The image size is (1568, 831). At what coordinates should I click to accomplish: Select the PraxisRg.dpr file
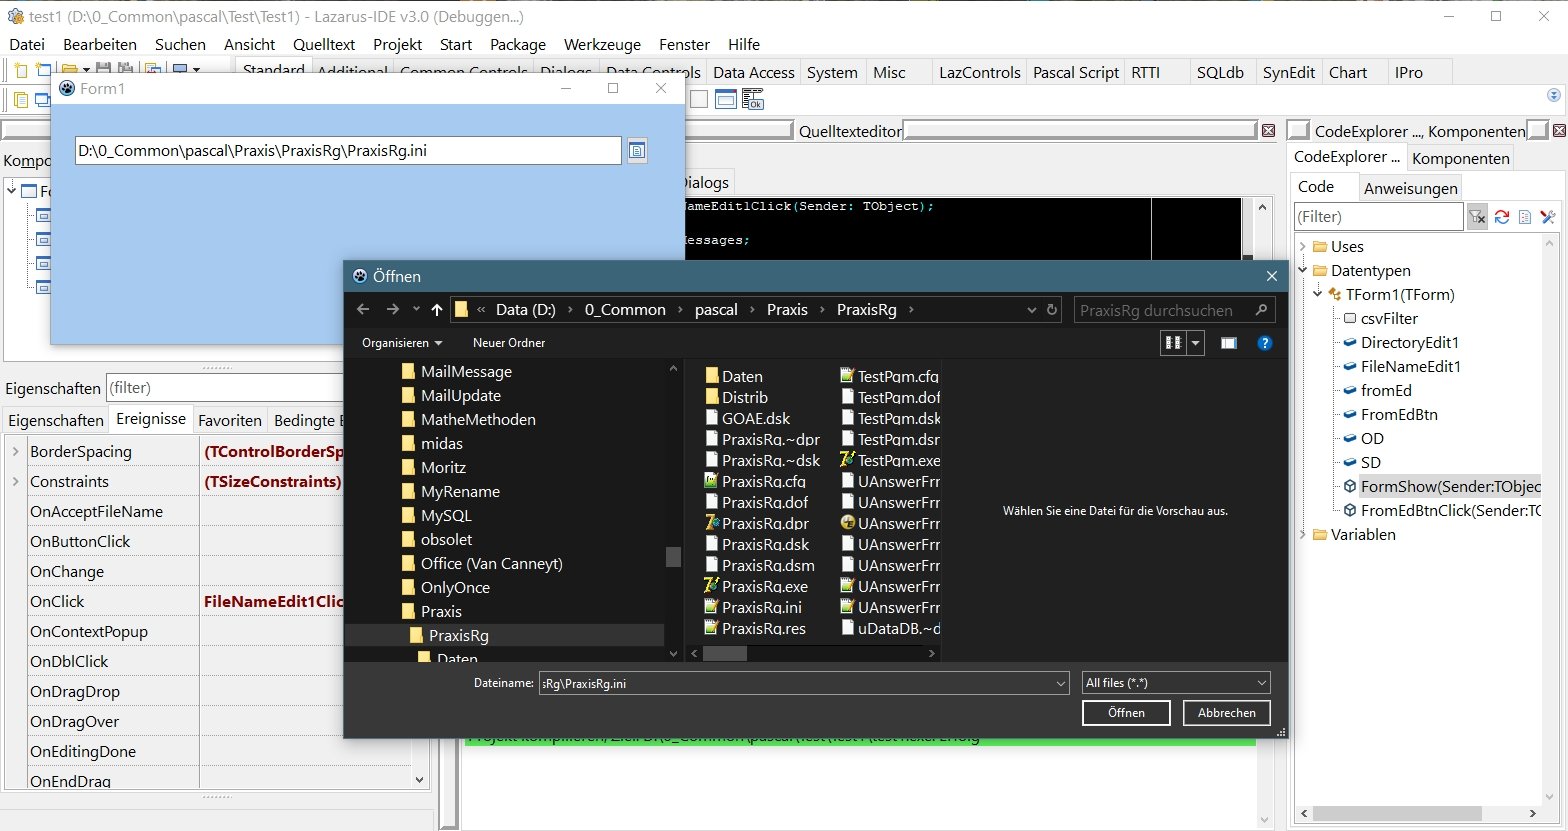(755, 523)
